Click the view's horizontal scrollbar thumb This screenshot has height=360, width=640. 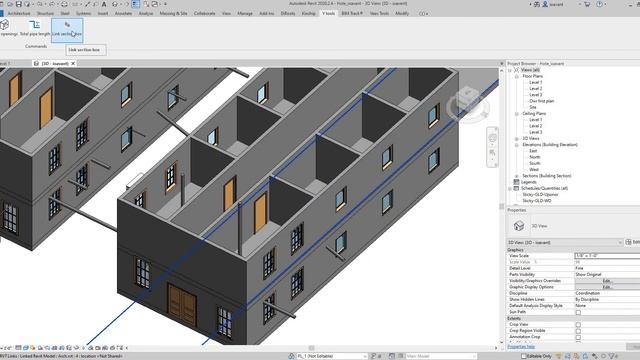click(311, 348)
